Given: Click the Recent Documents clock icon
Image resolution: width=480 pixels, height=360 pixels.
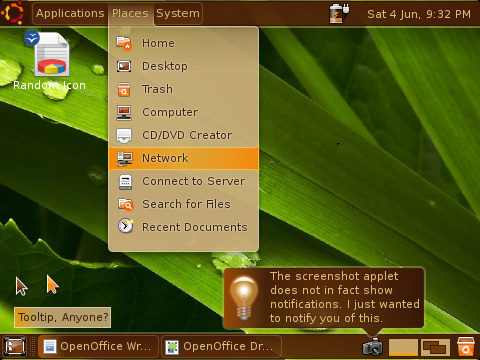Looking at the screenshot, I should pyautogui.click(x=126, y=226).
